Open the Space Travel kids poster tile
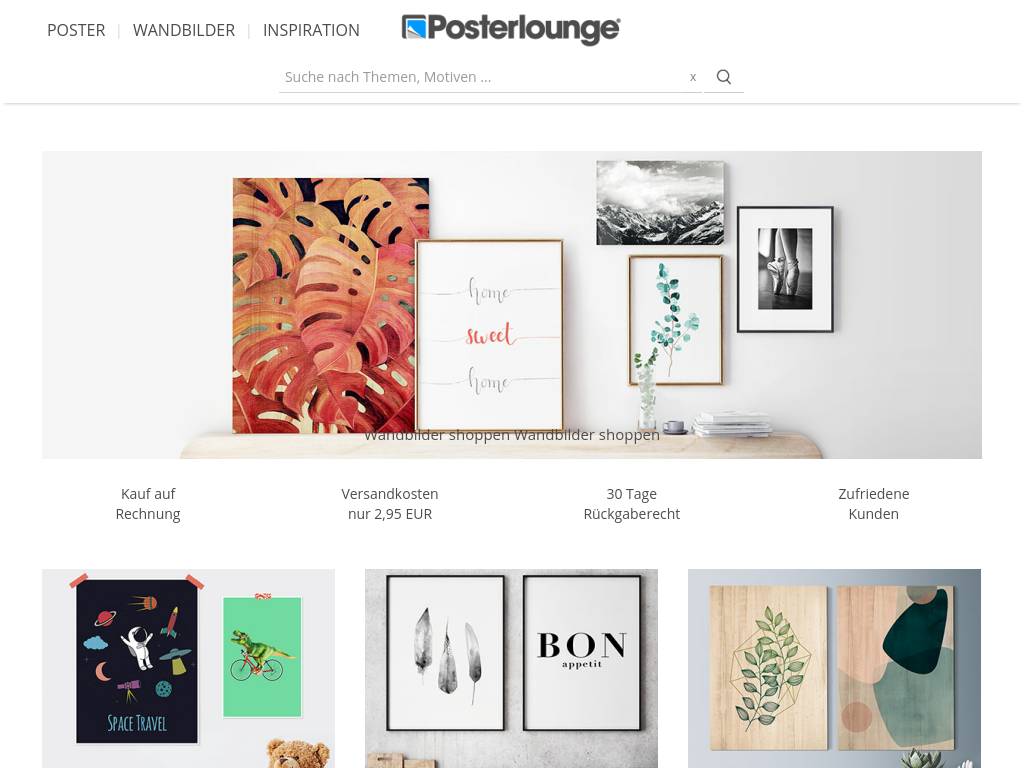Viewport: 1024px width, 768px height. (x=188, y=668)
